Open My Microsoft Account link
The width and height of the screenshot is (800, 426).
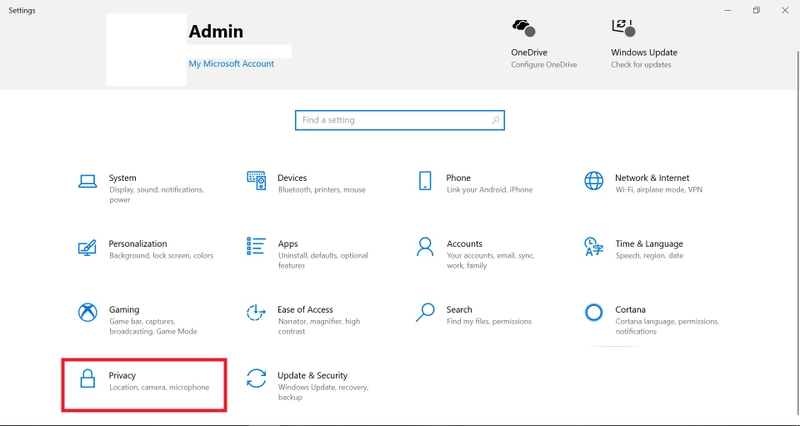[231, 64]
